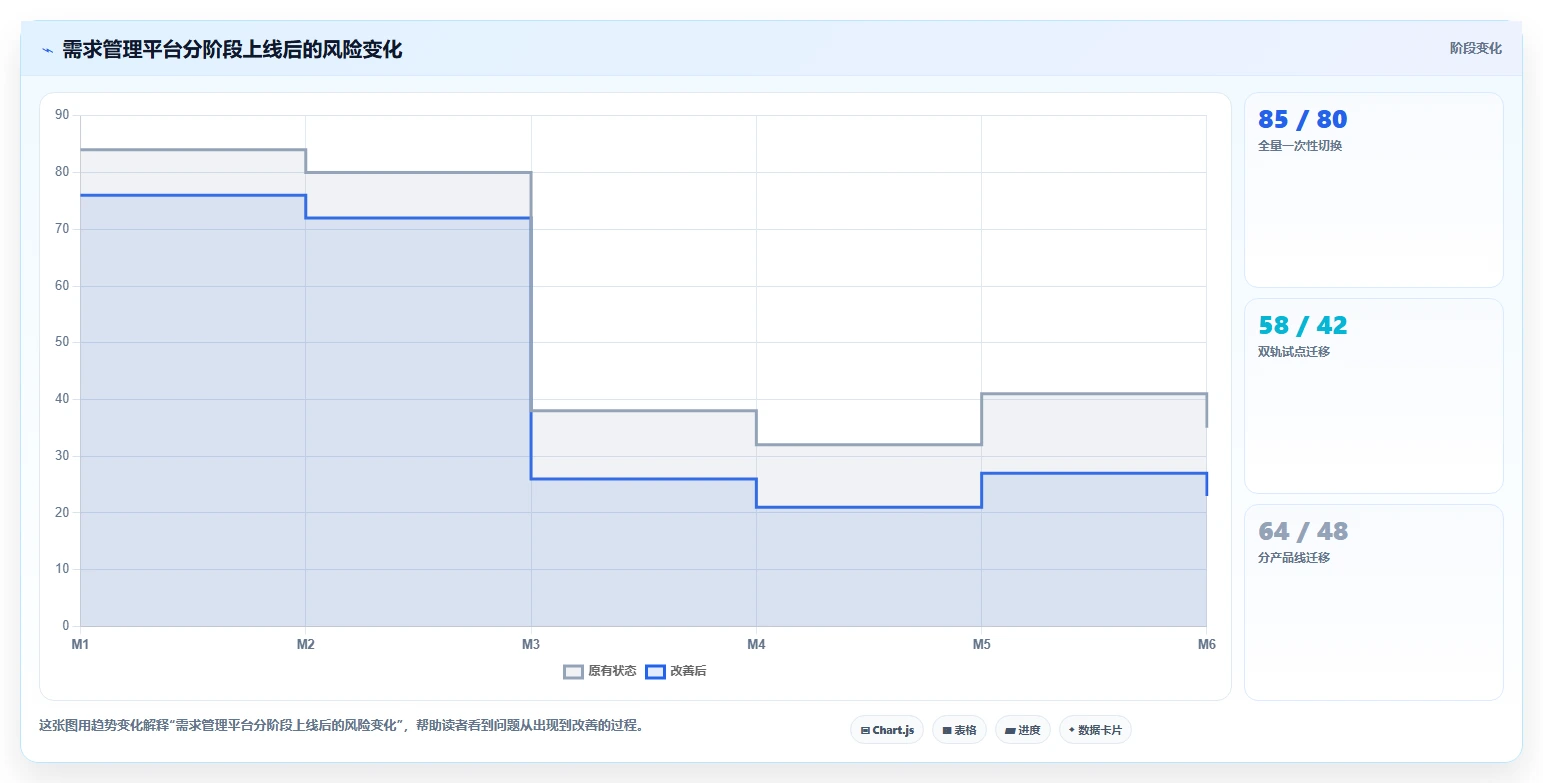Click the 双轨试点迁移 caption
This screenshot has height=783, width=1543.
pyautogui.click(x=1294, y=352)
